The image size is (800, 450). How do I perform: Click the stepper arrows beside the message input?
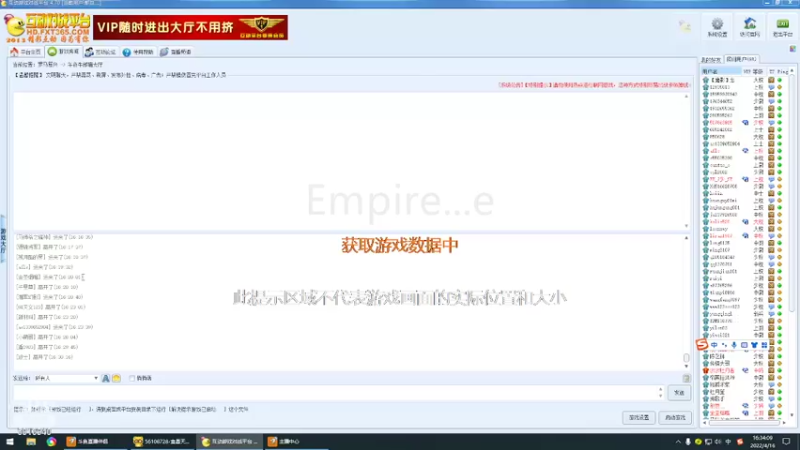click(x=660, y=392)
